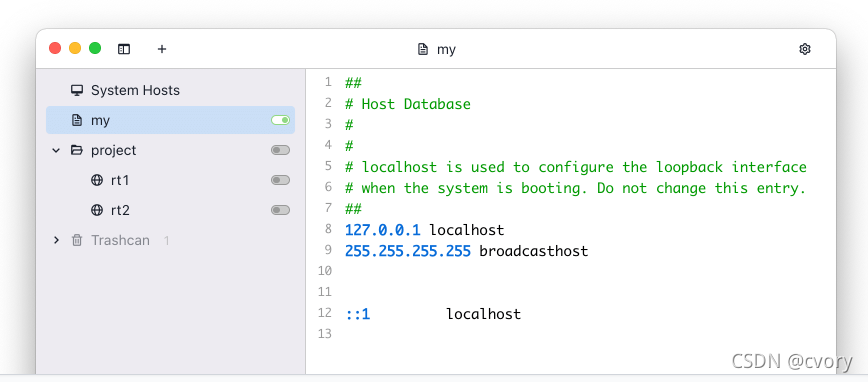Viewport: 868px width, 382px height.
Task: Click the ## comment on line 7
Action: [x=353, y=209]
